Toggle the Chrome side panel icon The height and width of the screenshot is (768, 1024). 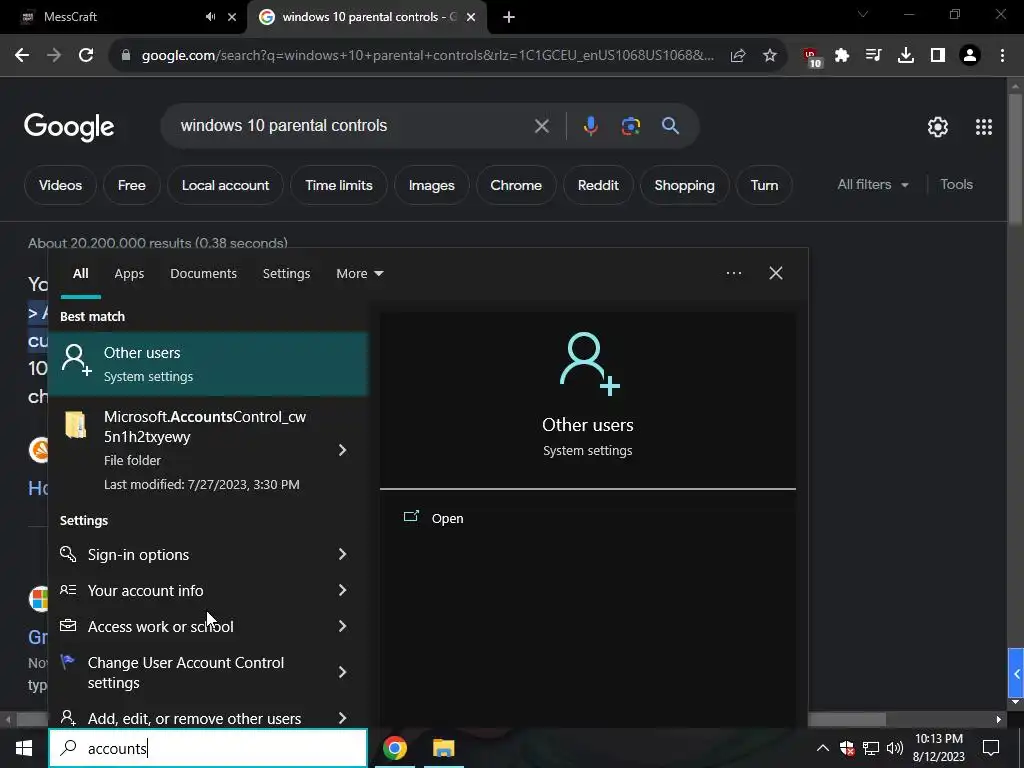coord(938,56)
